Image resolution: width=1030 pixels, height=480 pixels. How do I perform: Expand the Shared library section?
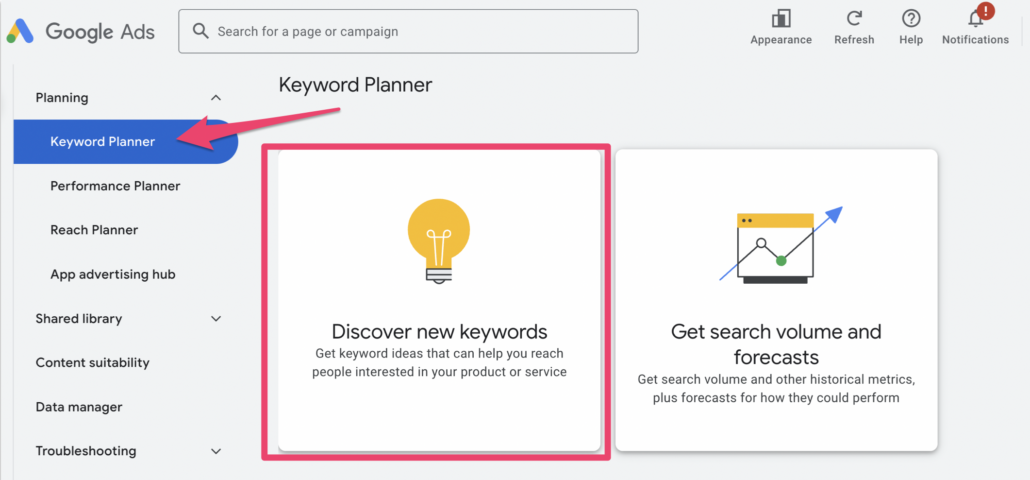tap(216, 319)
